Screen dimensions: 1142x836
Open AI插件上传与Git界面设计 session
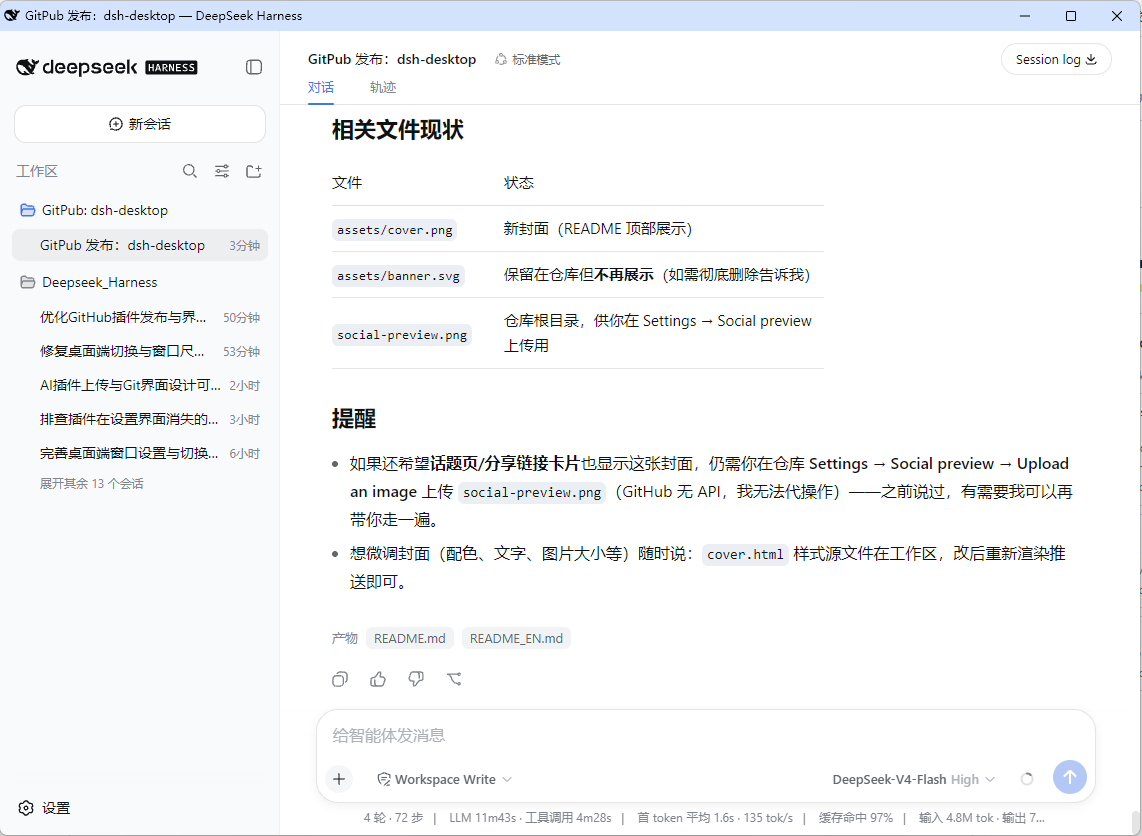click(x=140, y=386)
